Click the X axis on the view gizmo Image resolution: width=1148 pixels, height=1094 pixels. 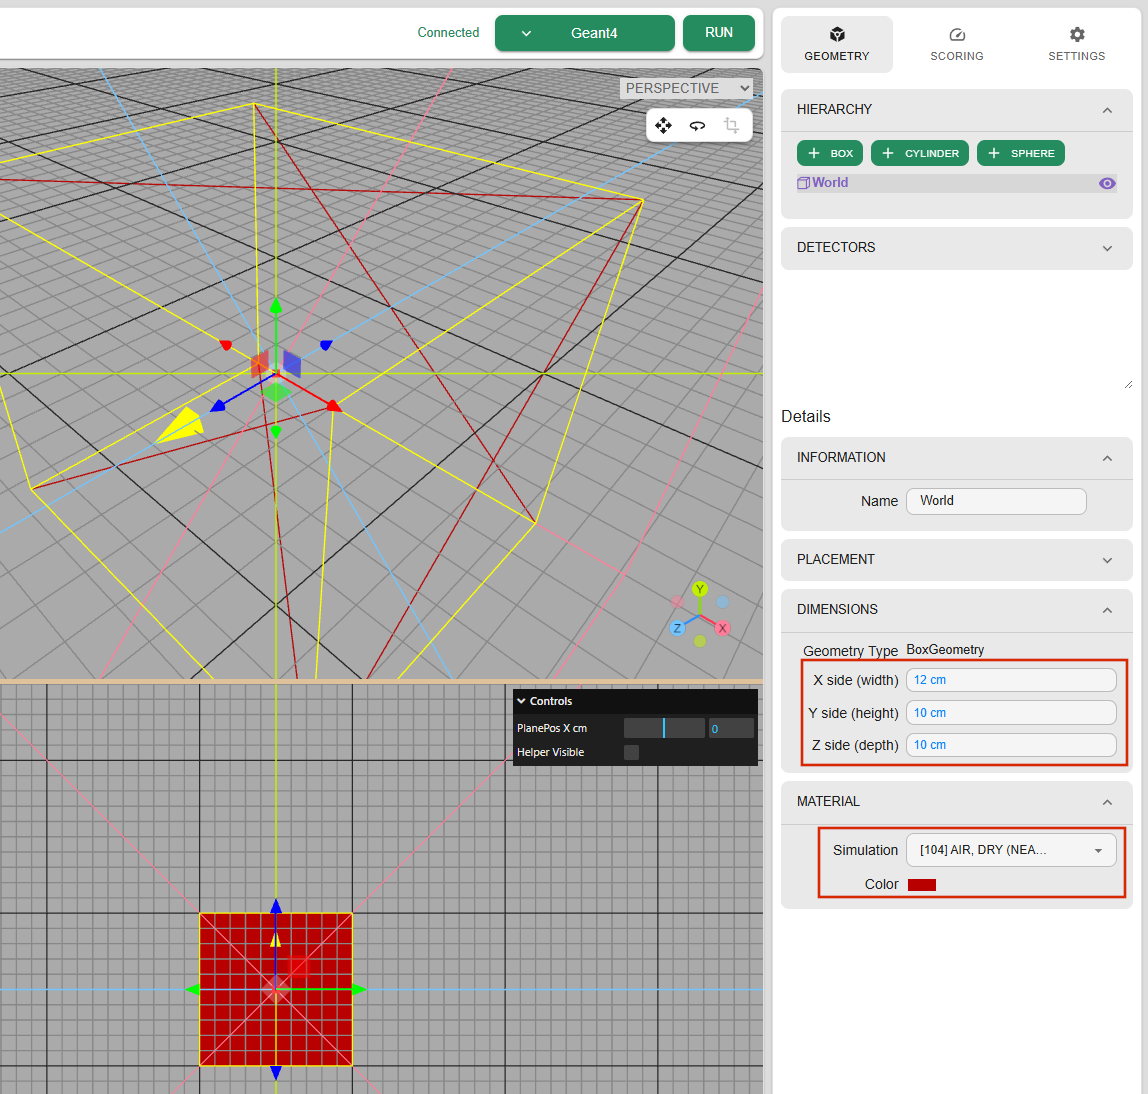click(722, 628)
